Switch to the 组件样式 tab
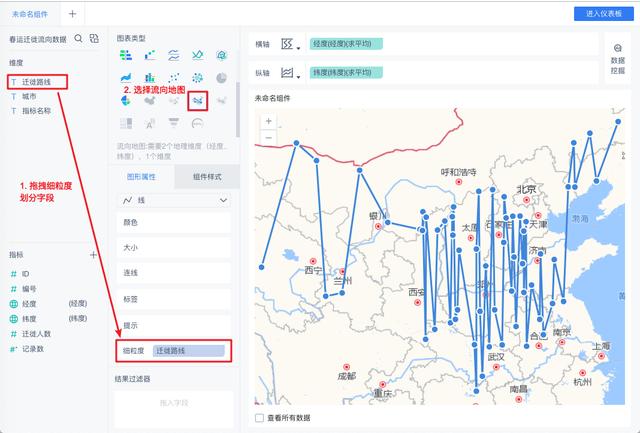The image size is (640, 433). click(207, 177)
